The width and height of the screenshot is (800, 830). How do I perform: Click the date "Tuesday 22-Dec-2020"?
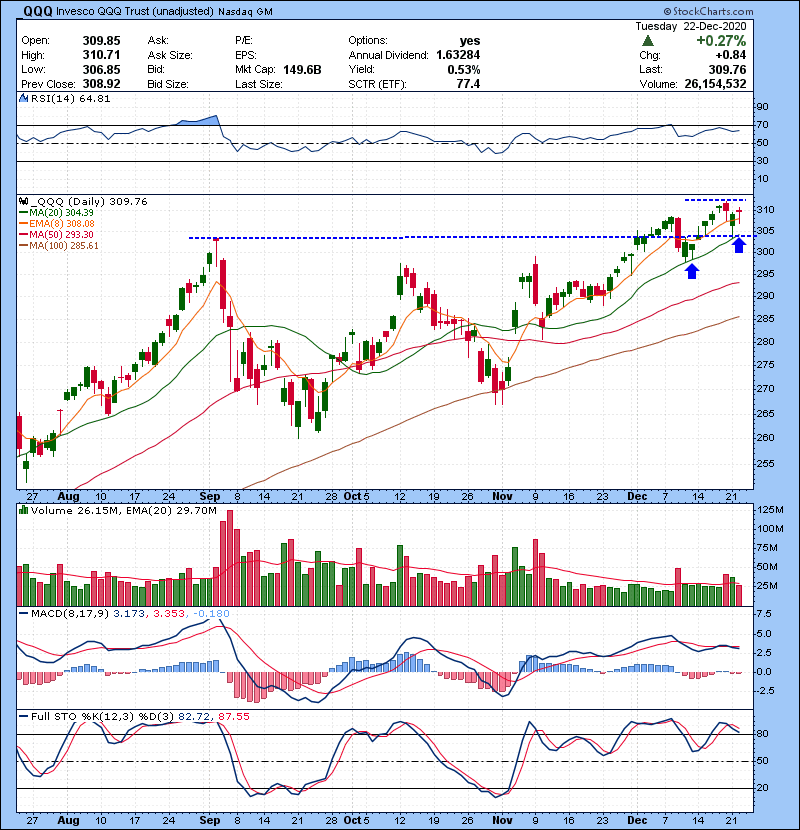pyautogui.click(x=691, y=26)
